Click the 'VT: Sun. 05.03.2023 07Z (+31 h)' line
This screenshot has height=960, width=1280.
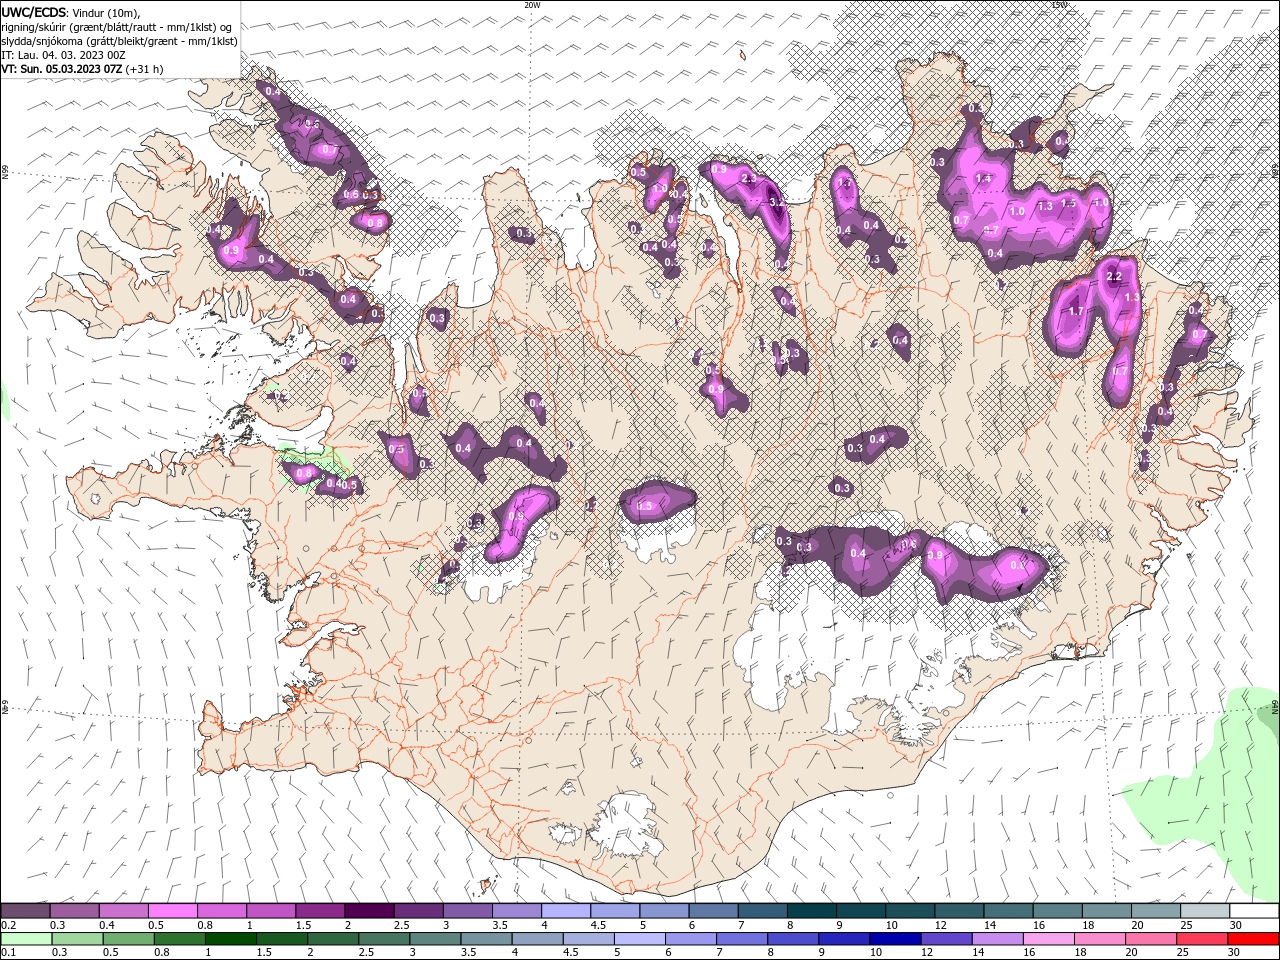click(x=82, y=69)
